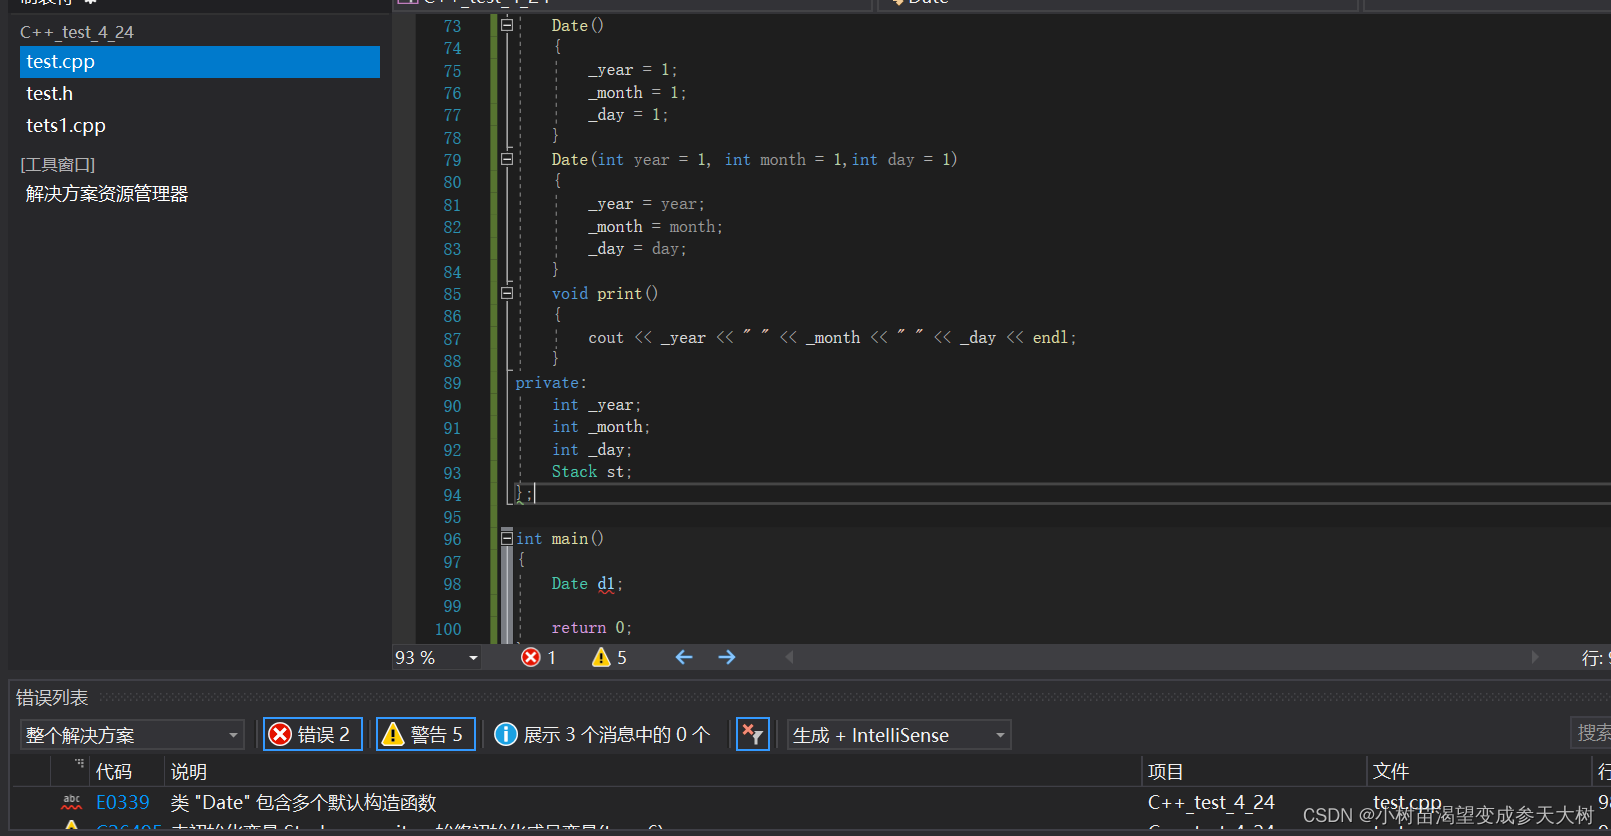This screenshot has height=836, width=1611.
Task: Open the 整个解决方案 scope dropdown
Action: click(x=132, y=735)
